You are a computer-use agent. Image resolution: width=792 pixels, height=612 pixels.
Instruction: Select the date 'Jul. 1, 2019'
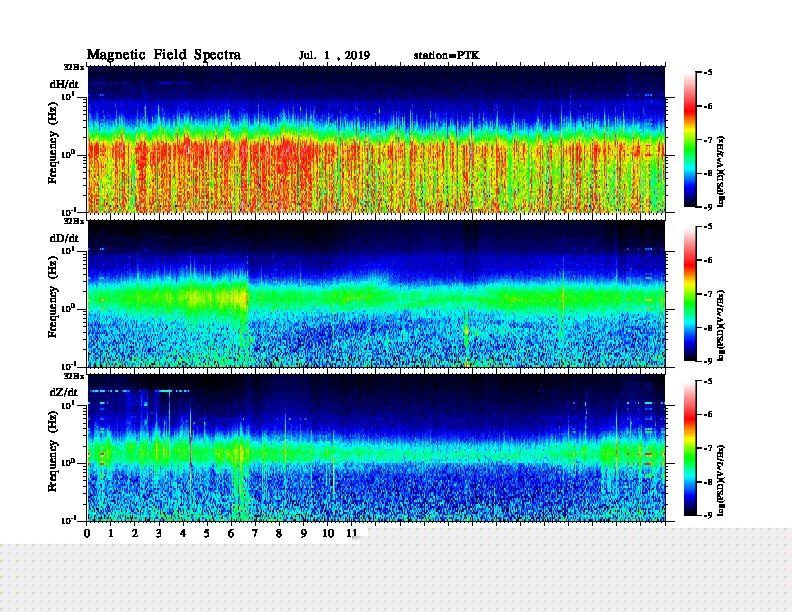pyautogui.click(x=334, y=56)
